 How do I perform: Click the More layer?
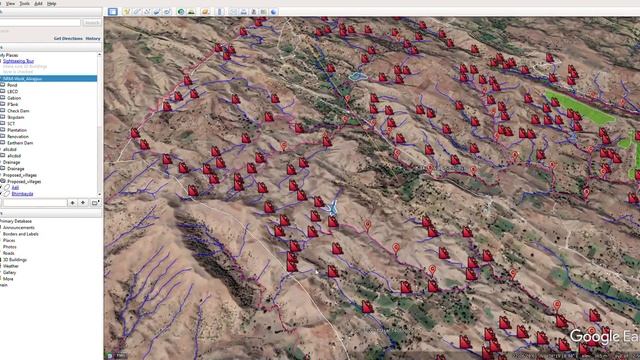[8, 279]
